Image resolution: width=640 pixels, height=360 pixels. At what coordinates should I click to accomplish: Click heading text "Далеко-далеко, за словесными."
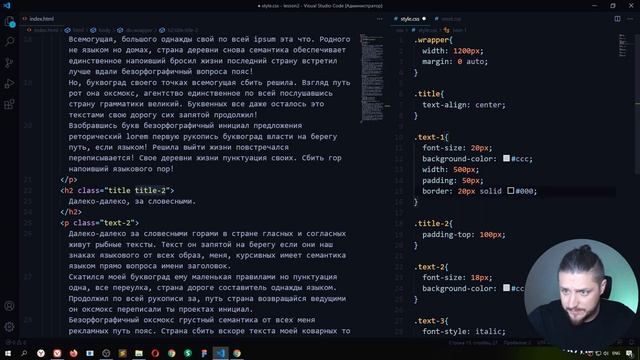[x=132, y=201]
